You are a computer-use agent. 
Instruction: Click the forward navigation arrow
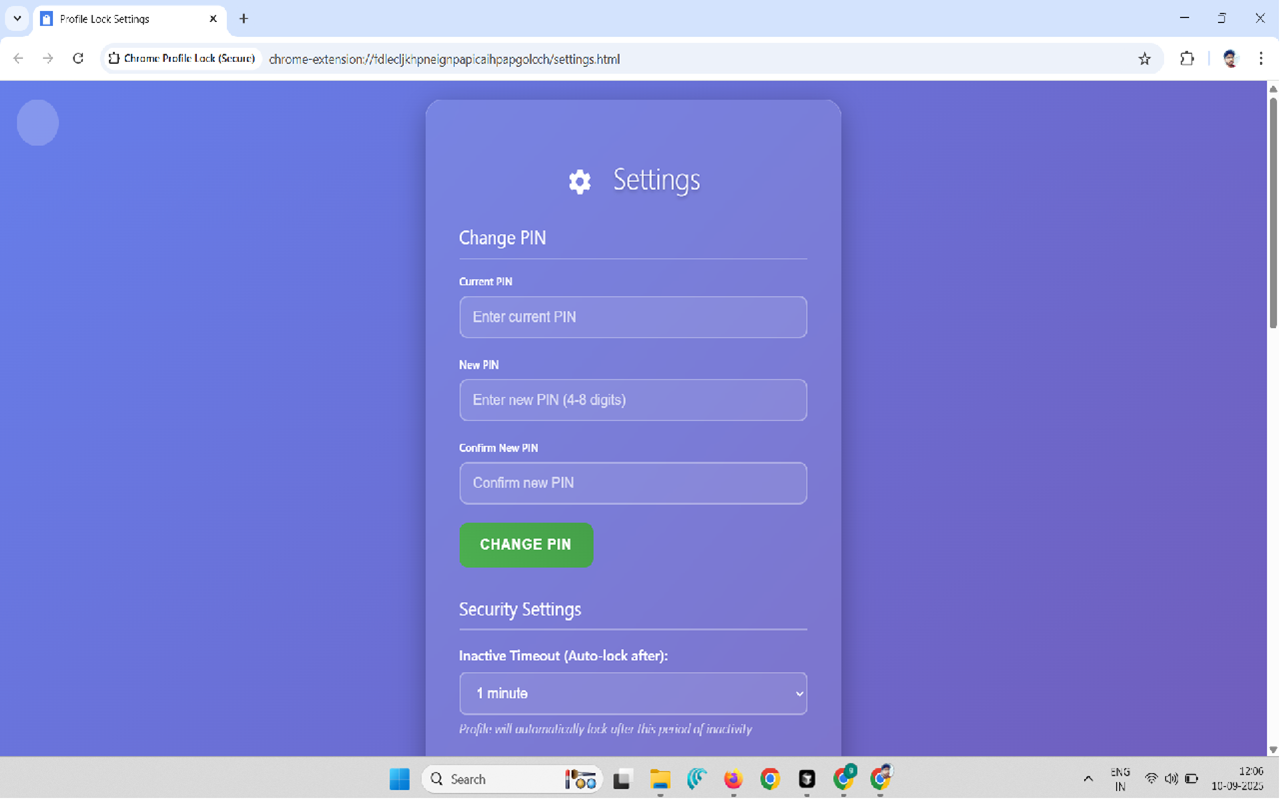pyautogui.click(x=47, y=59)
